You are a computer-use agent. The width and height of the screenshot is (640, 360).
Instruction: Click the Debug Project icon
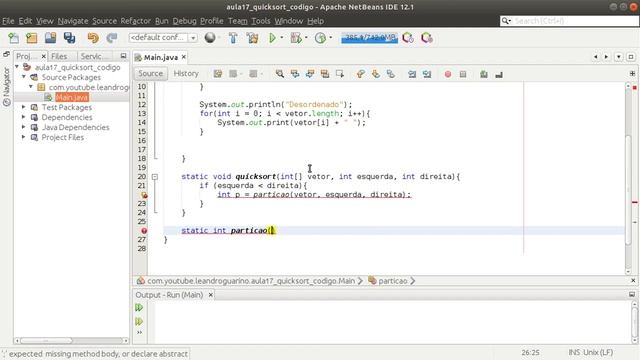point(296,38)
